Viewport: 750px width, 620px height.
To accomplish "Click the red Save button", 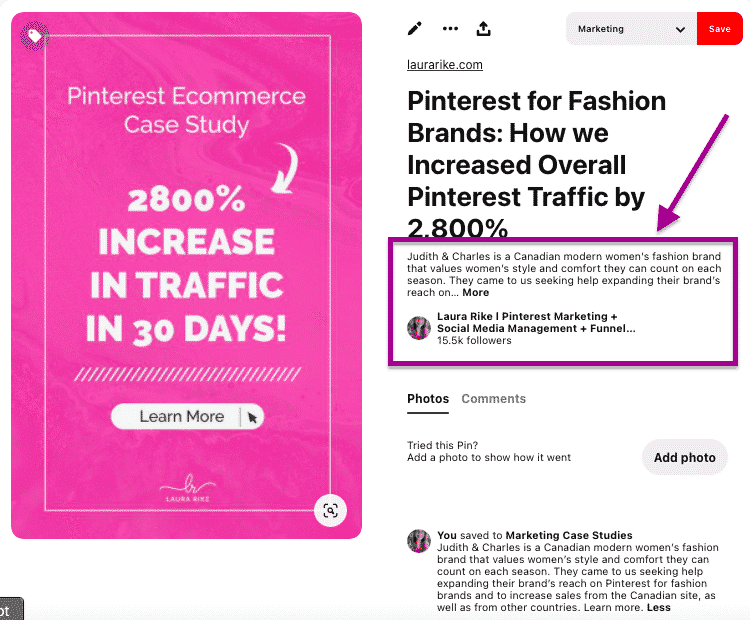I will click(x=719, y=29).
